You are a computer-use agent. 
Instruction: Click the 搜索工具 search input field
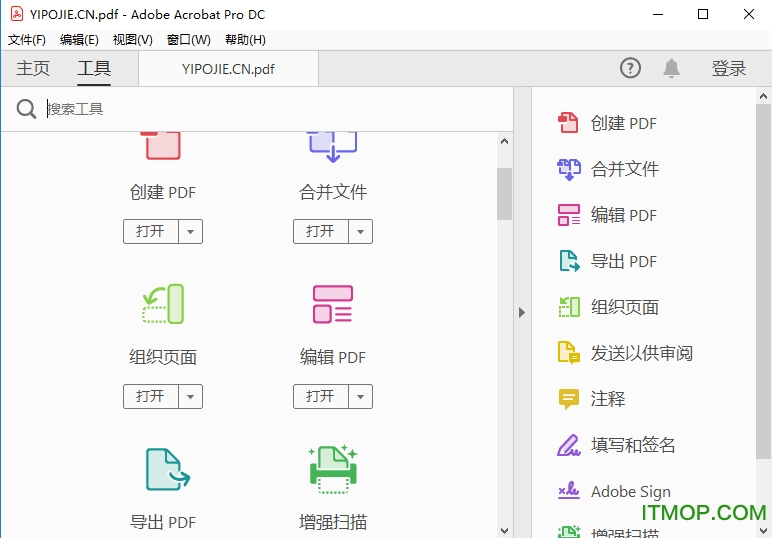coord(276,109)
